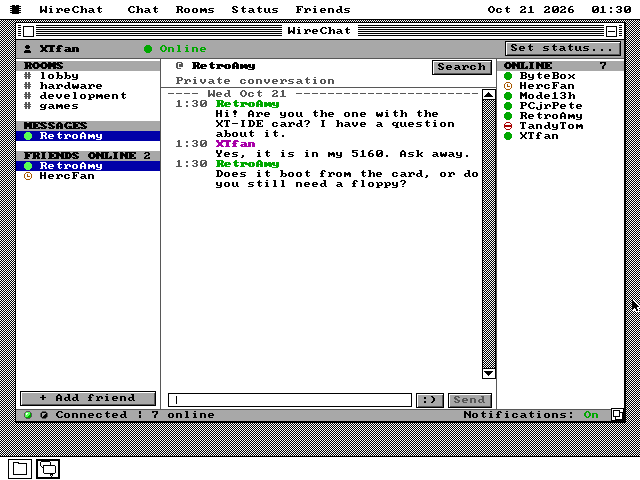The height and width of the screenshot is (480, 640).
Task: Open the emoticon :) picker button
Action: [x=429, y=400]
